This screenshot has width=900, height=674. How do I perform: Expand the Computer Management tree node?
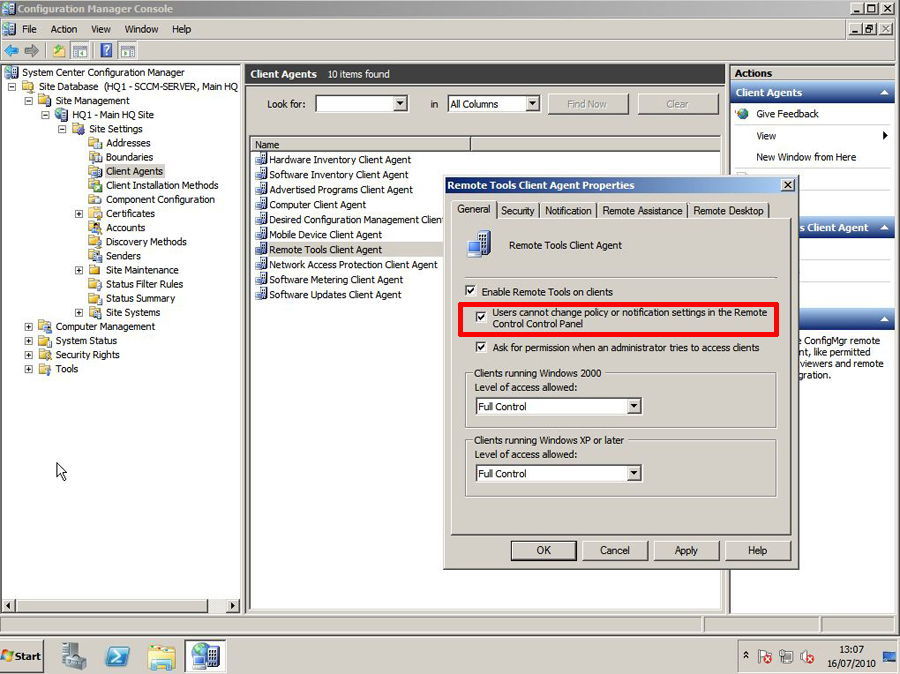click(x=29, y=326)
